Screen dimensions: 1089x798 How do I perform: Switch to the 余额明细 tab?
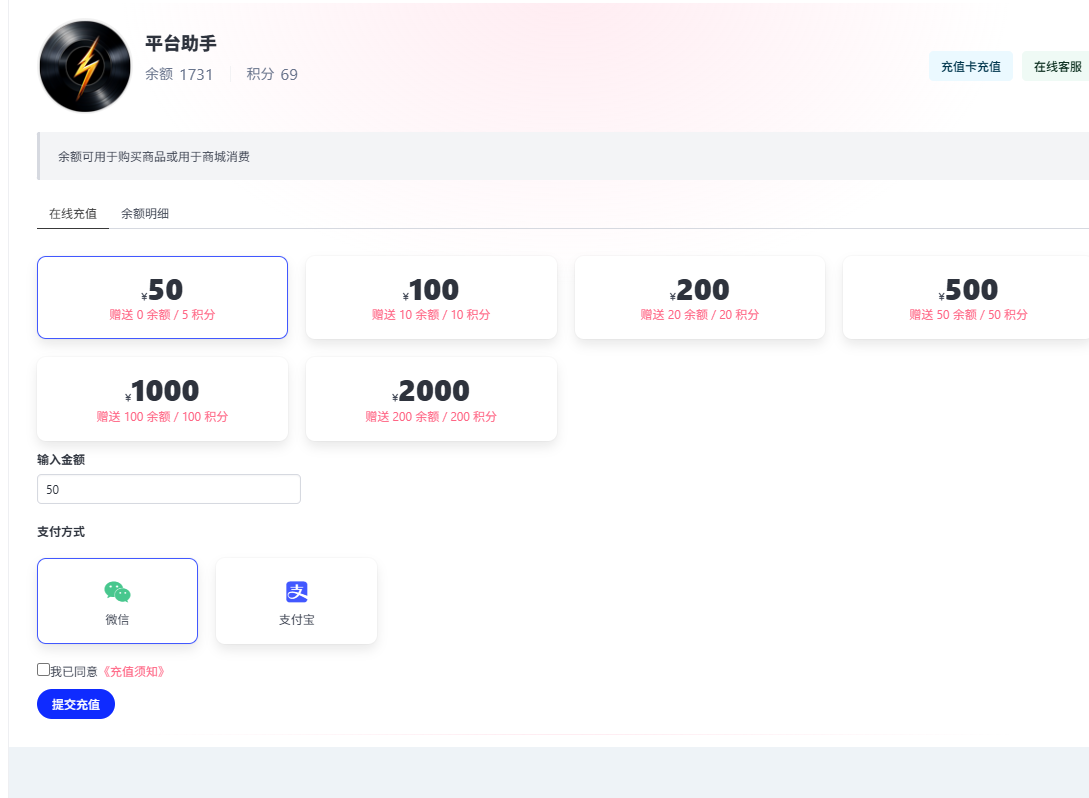(145, 213)
